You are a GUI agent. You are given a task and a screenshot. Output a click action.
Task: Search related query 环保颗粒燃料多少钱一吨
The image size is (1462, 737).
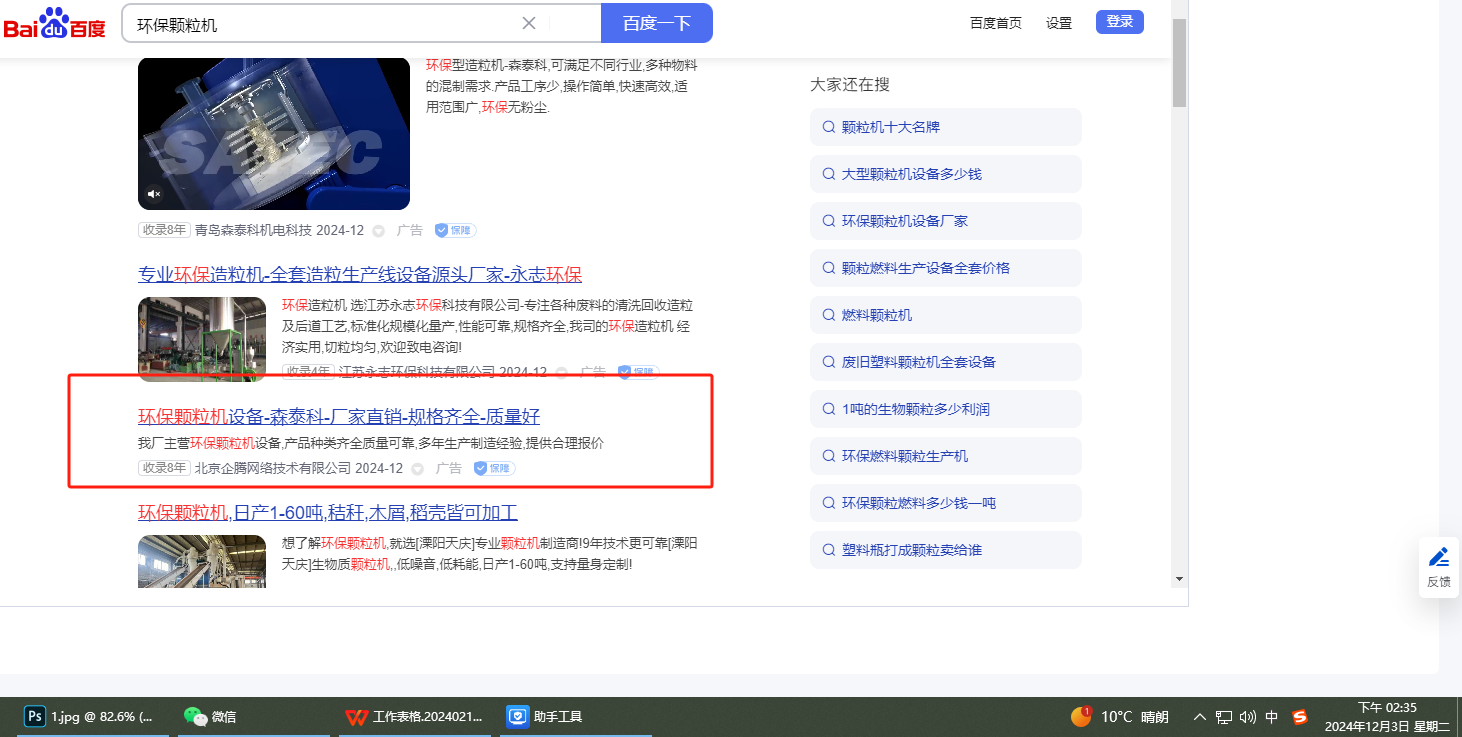946,503
